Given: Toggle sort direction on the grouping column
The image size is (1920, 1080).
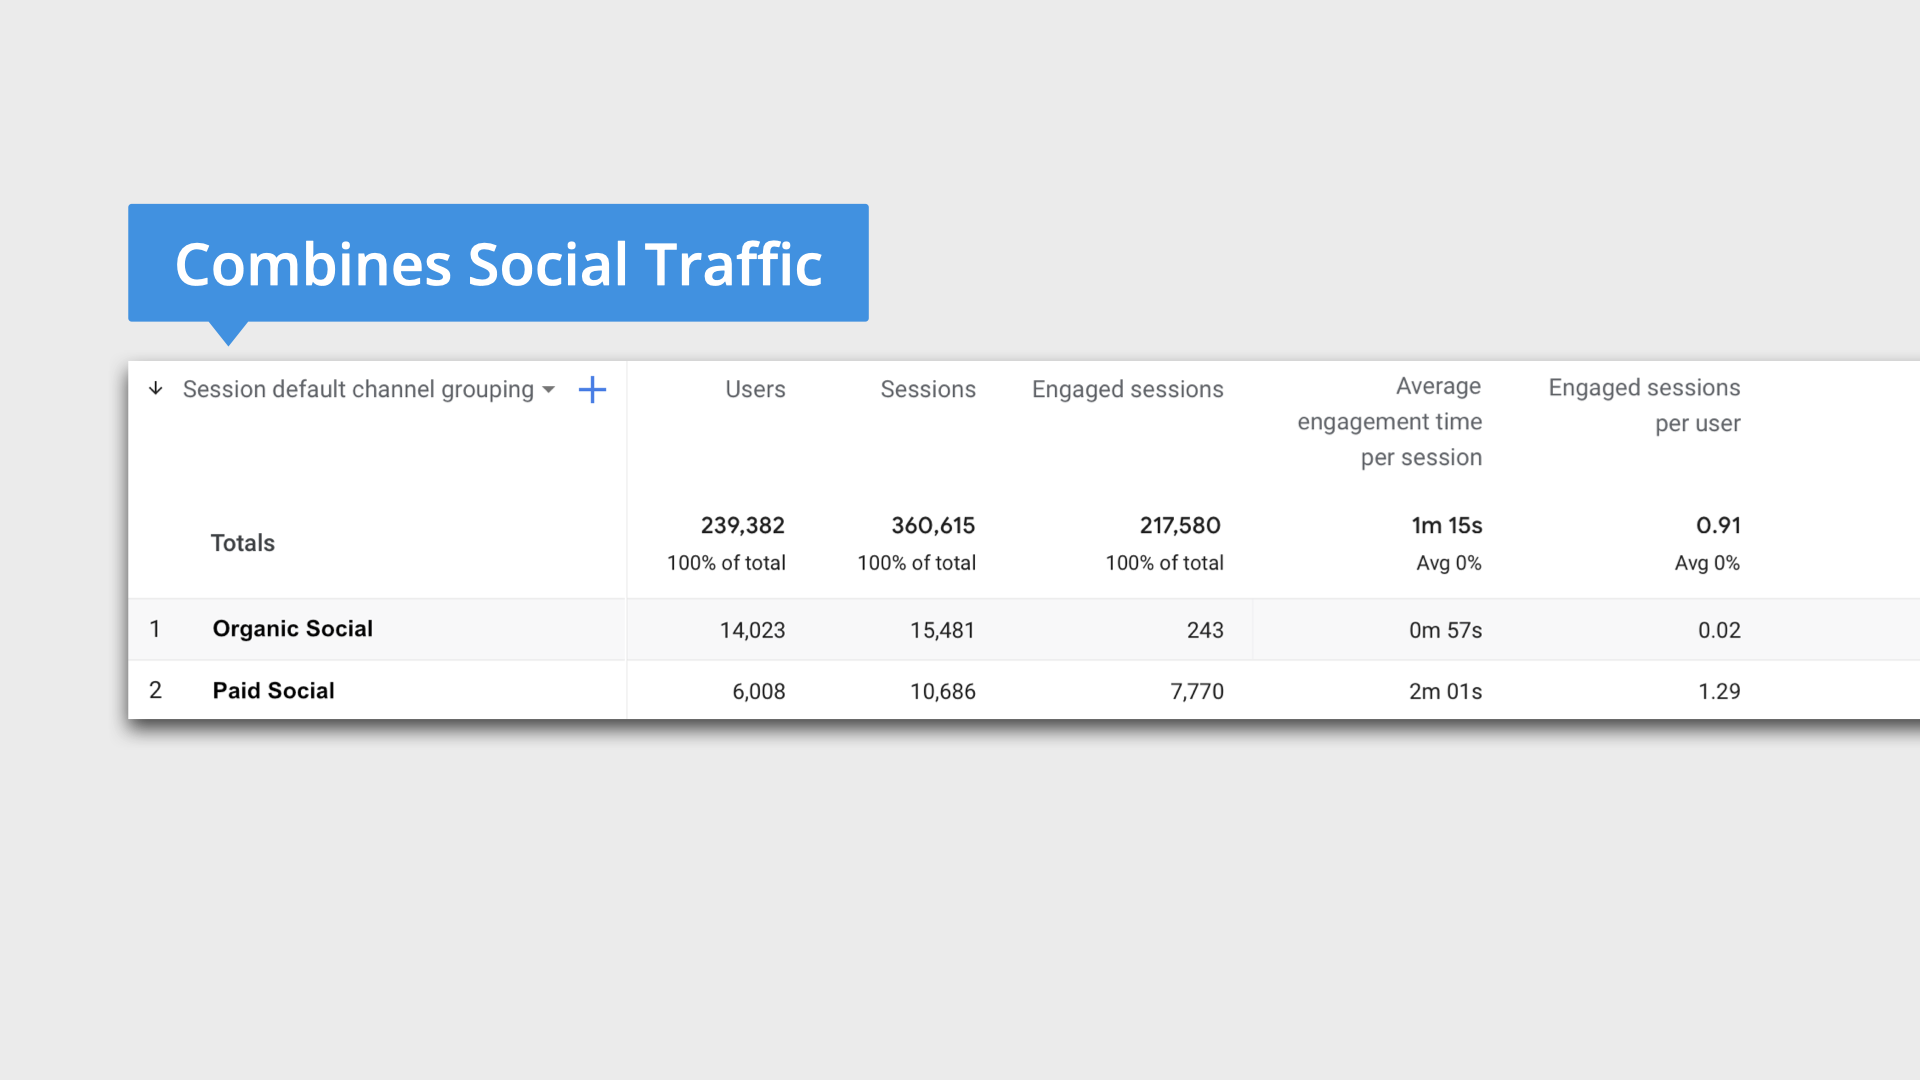Looking at the screenshot, I should pos(155,389).
